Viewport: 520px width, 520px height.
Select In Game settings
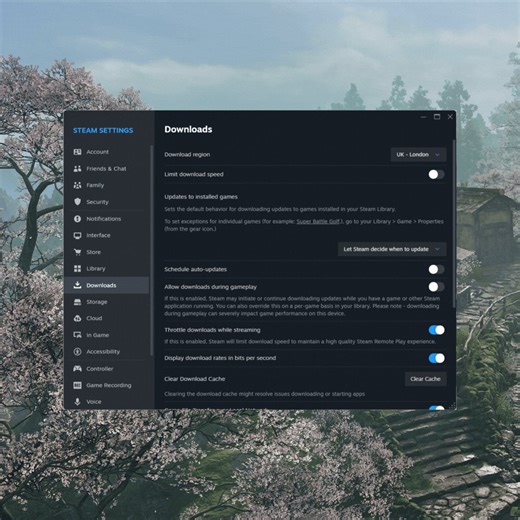(x=107, y=335)
